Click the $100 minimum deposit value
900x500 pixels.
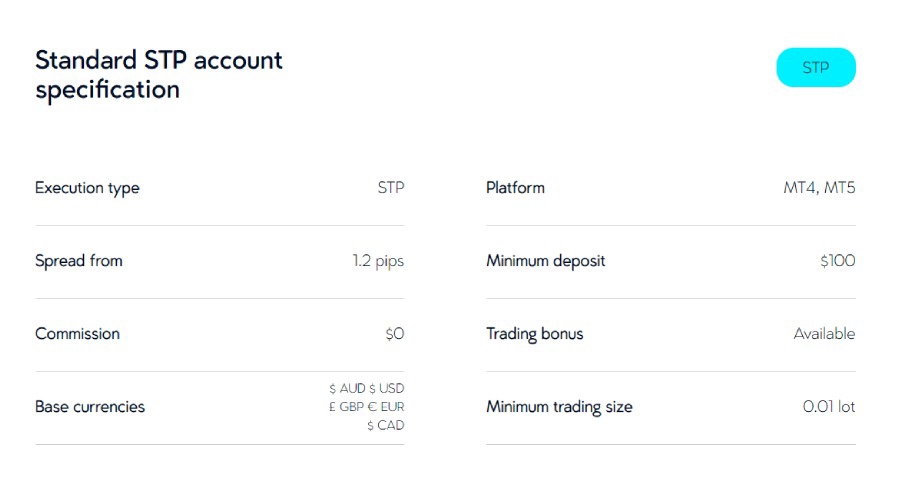point(837,261)
